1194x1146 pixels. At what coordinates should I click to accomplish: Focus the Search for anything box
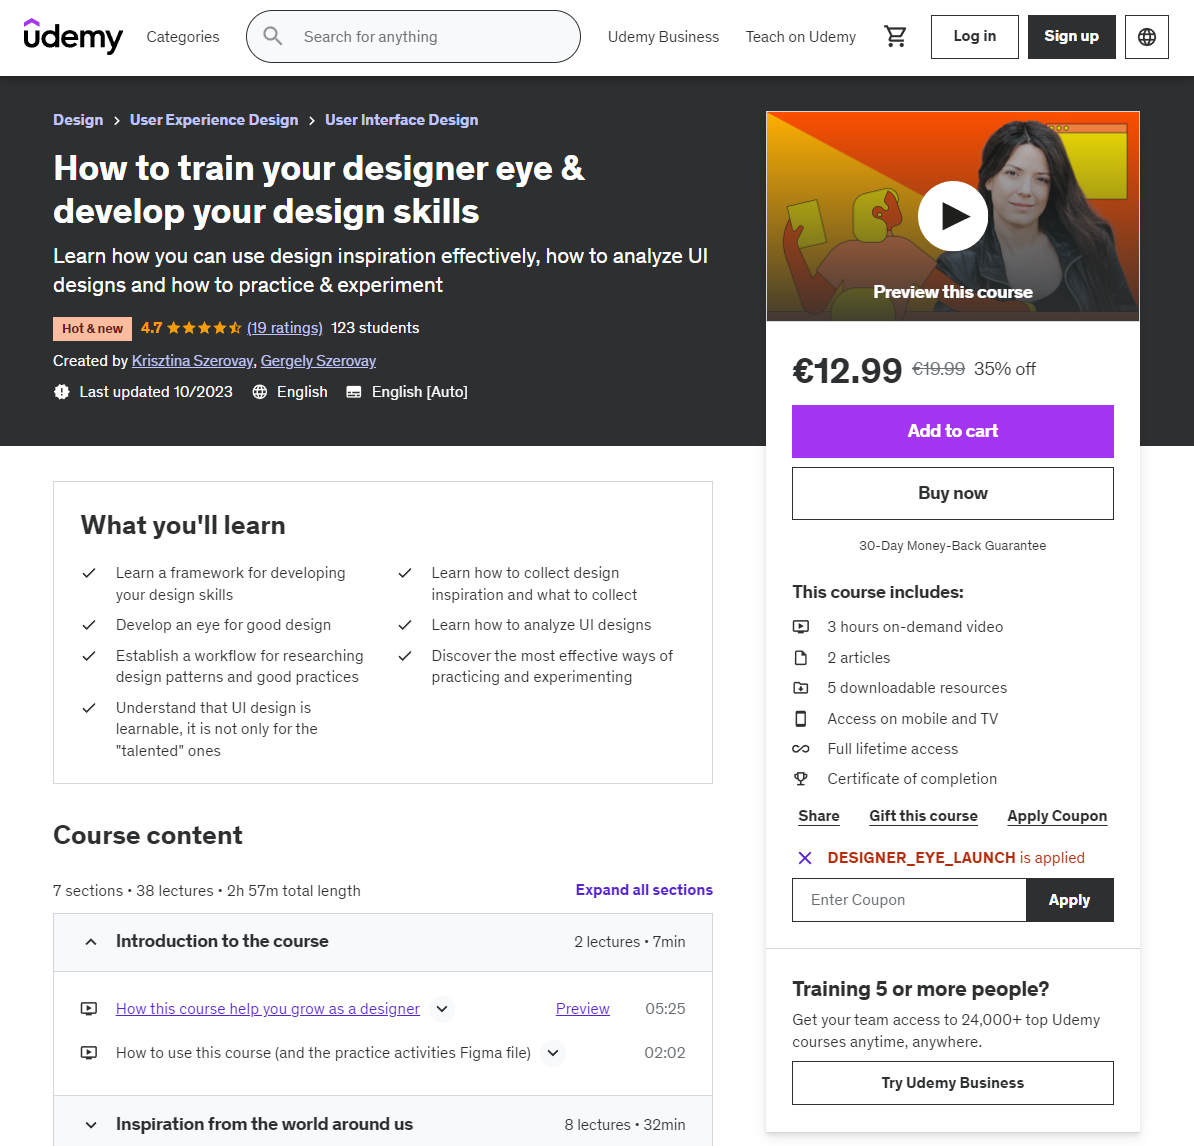click(413, 37)
